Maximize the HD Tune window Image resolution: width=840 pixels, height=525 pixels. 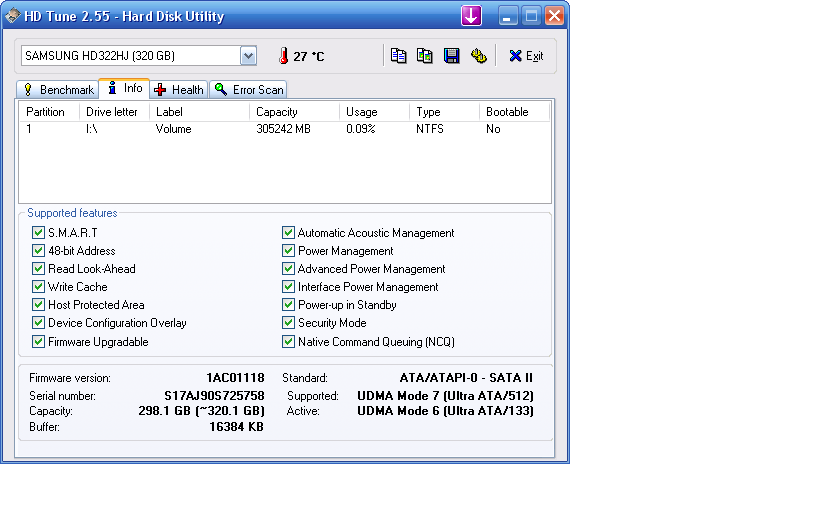coord(531,16)
